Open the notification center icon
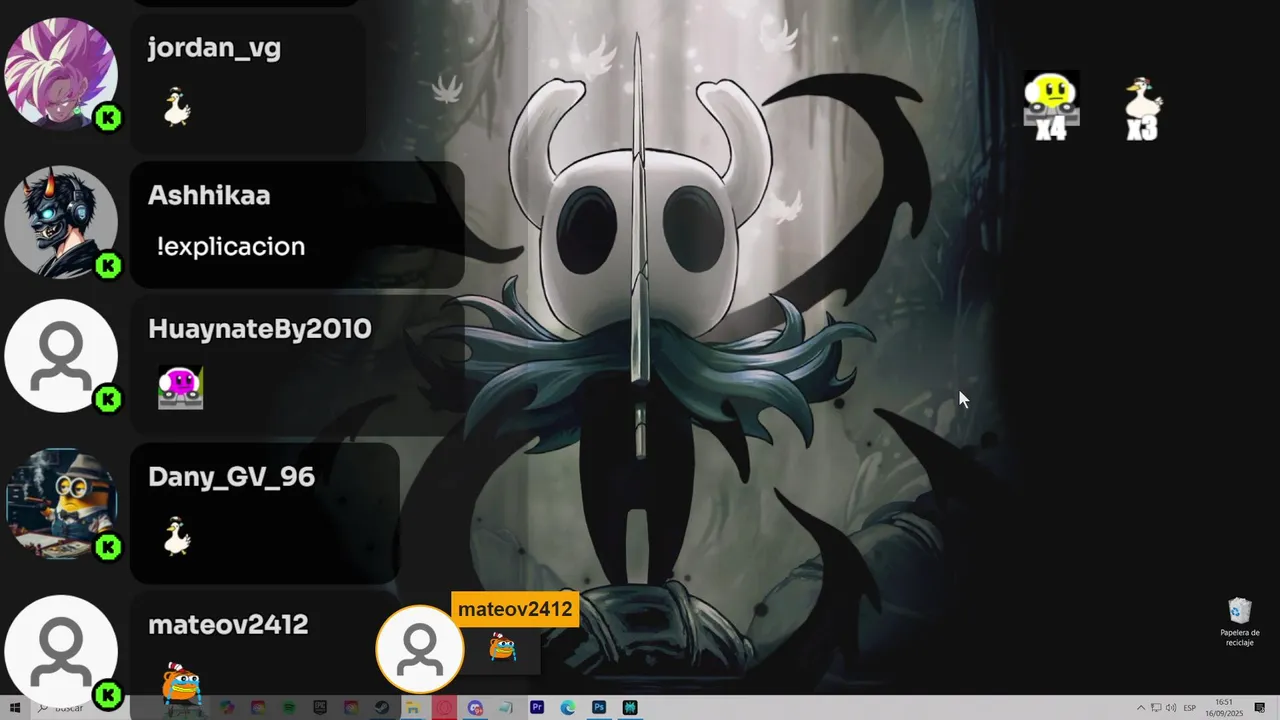Image resolution: width=1280 pixels, height=720 pixels. [1260, 708]
